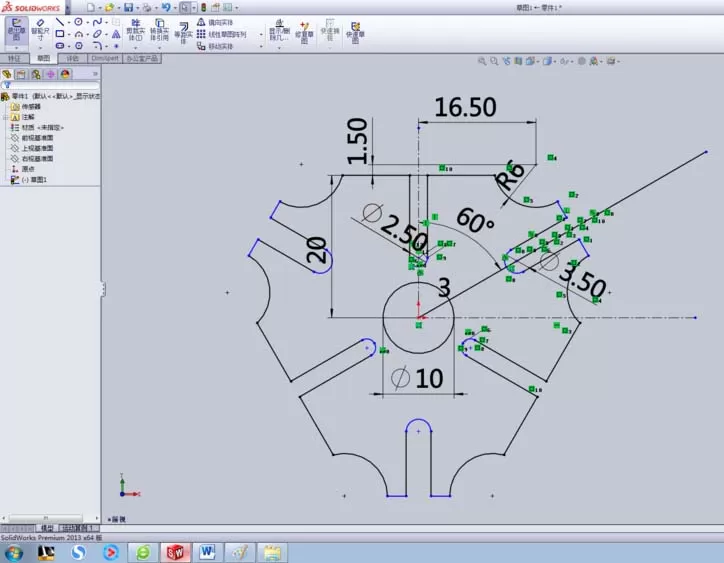Select the Spline sketch tool
Screen dimensions: 724x563
click(x=97, y=22)
